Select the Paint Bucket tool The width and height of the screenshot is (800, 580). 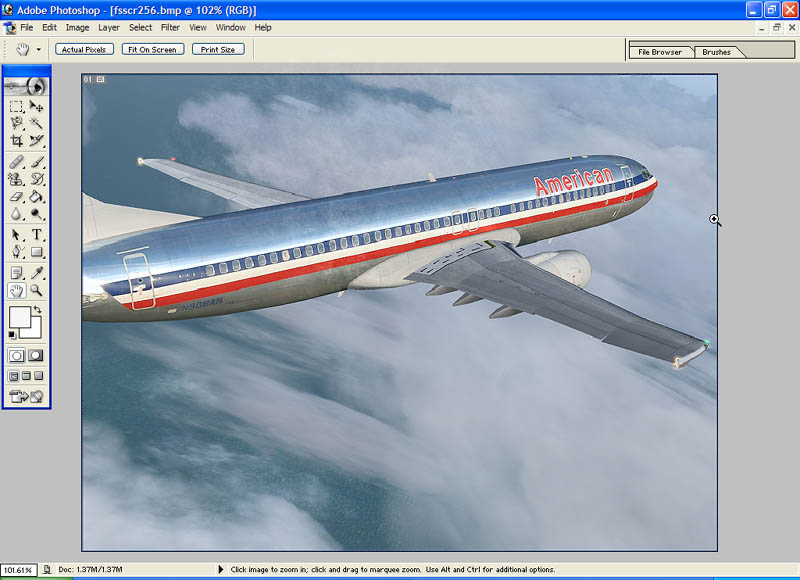[x=37, y=197]
